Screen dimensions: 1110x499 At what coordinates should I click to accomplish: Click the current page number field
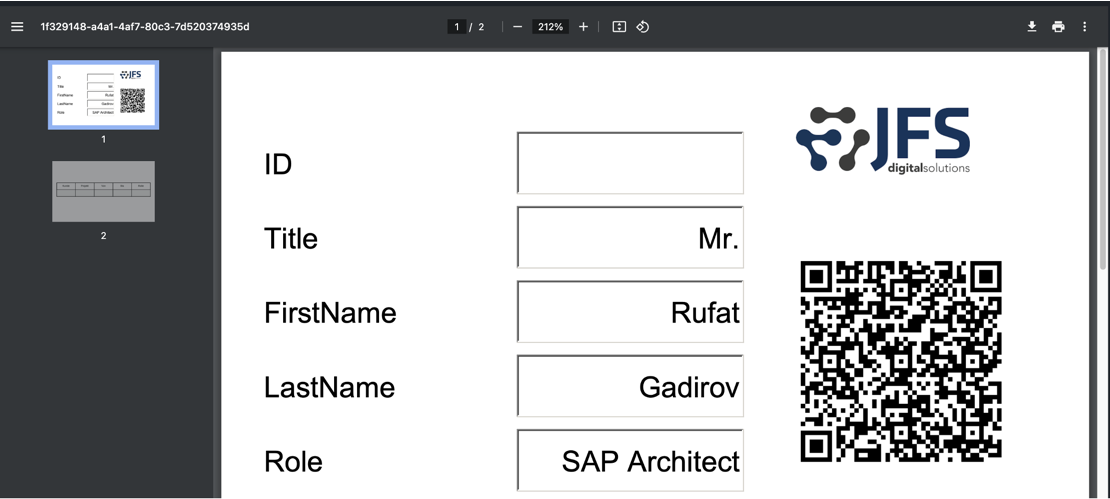pyautogui.click(x=457, y=27)
